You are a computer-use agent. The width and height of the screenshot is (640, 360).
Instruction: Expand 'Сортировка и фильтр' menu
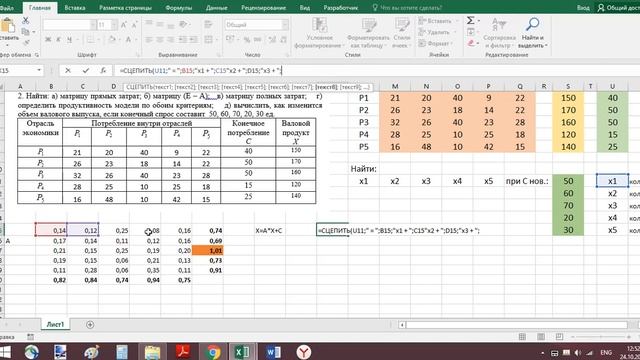pos(499,33)
